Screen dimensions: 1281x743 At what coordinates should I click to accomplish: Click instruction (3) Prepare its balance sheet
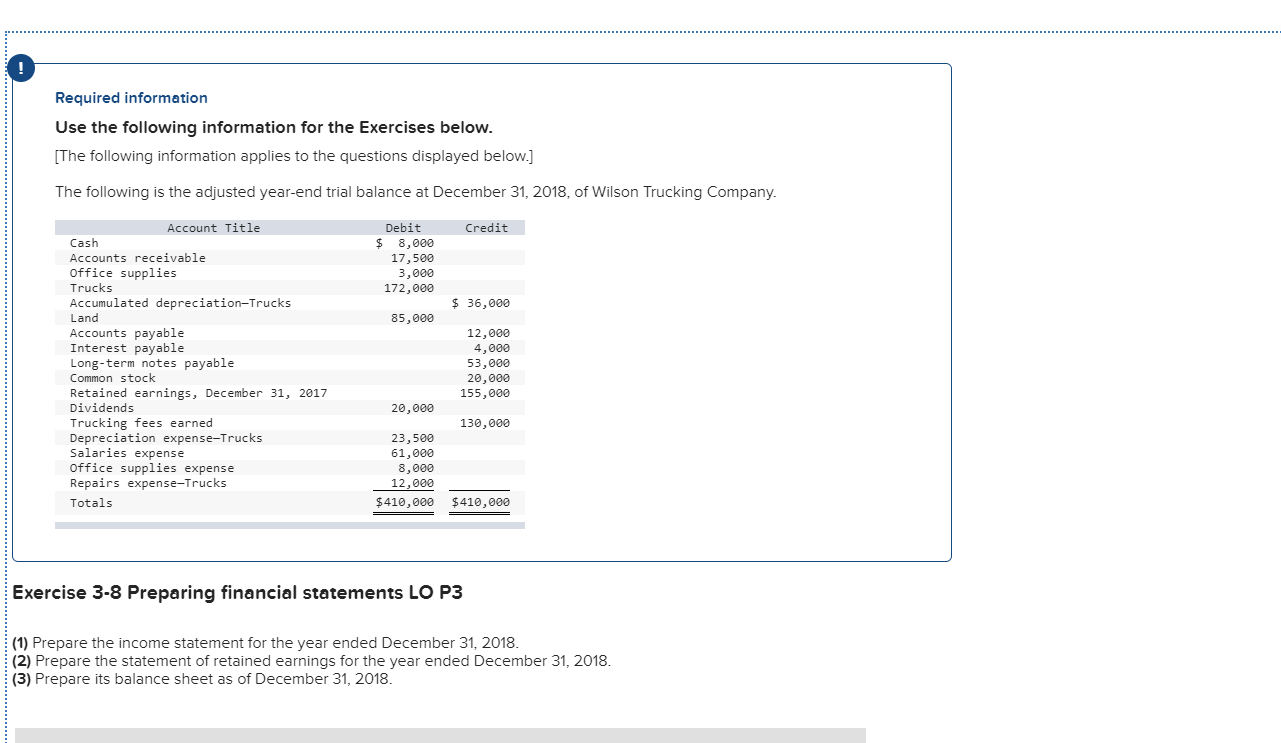point(202,679)
